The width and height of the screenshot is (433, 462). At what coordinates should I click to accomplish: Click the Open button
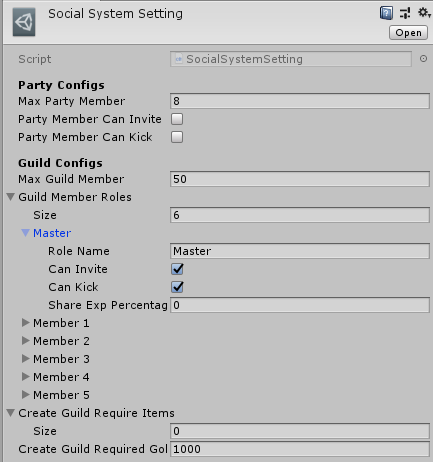(408, 33)
